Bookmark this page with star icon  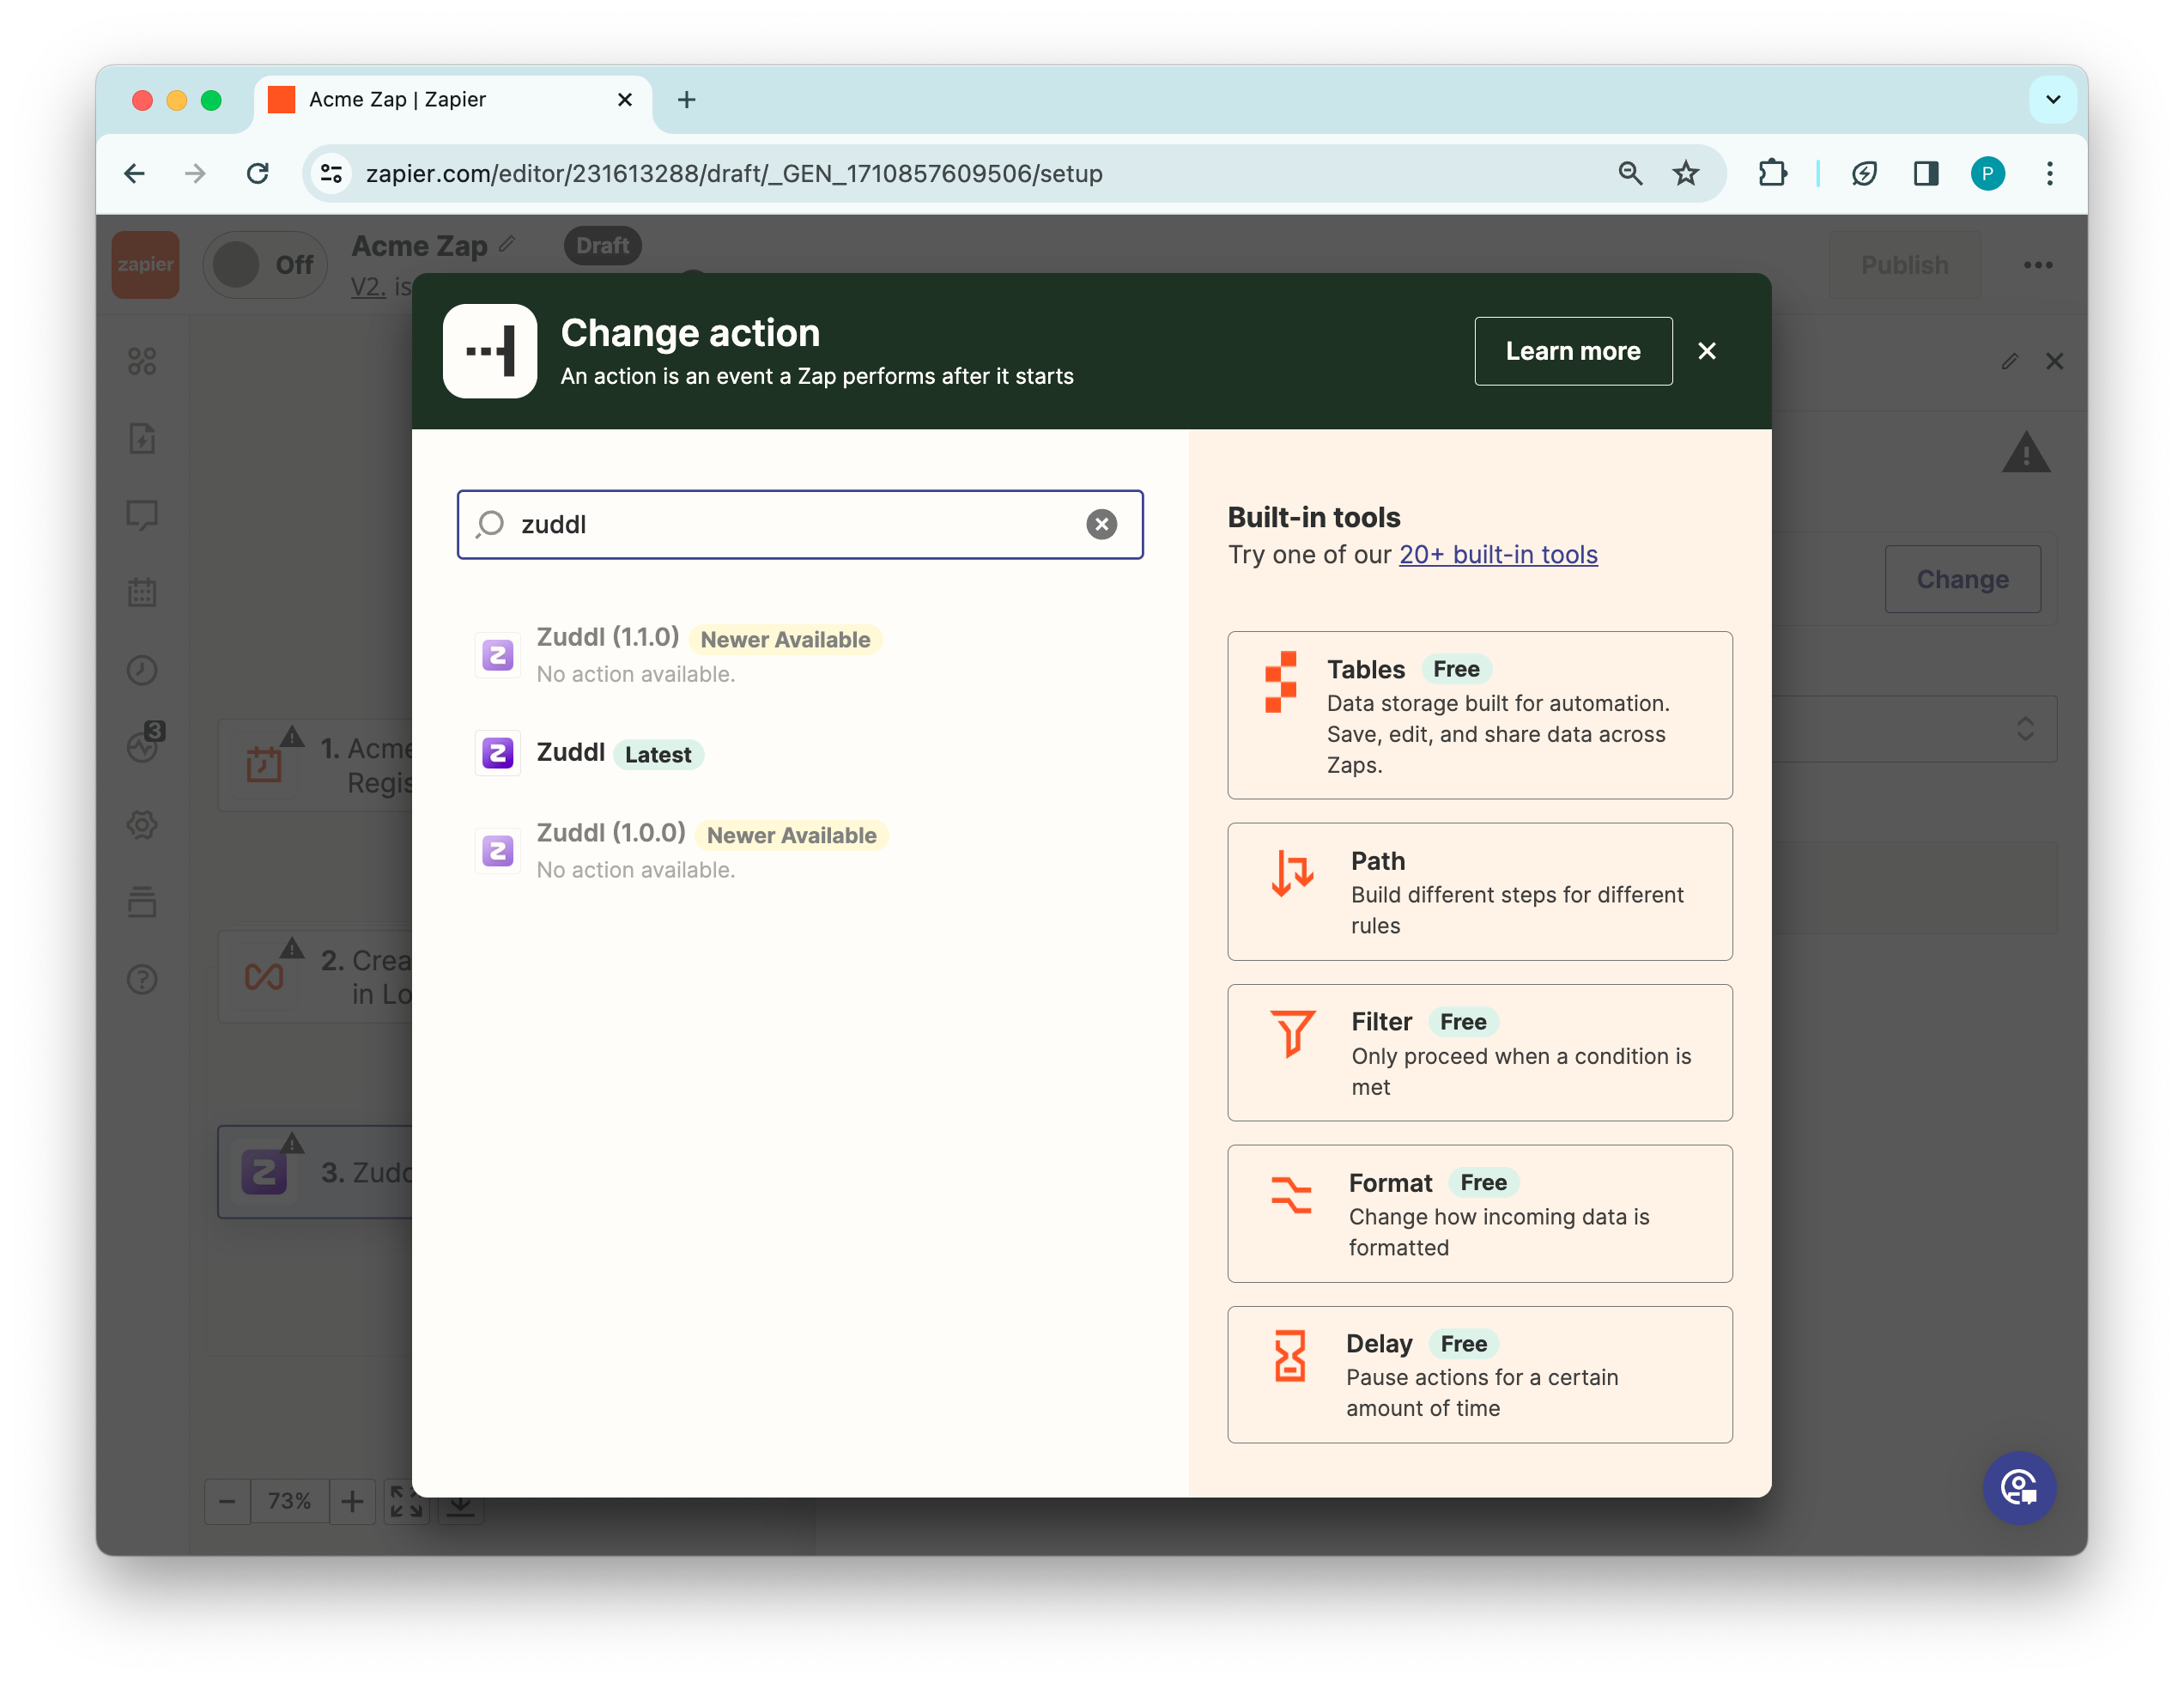1686,174
